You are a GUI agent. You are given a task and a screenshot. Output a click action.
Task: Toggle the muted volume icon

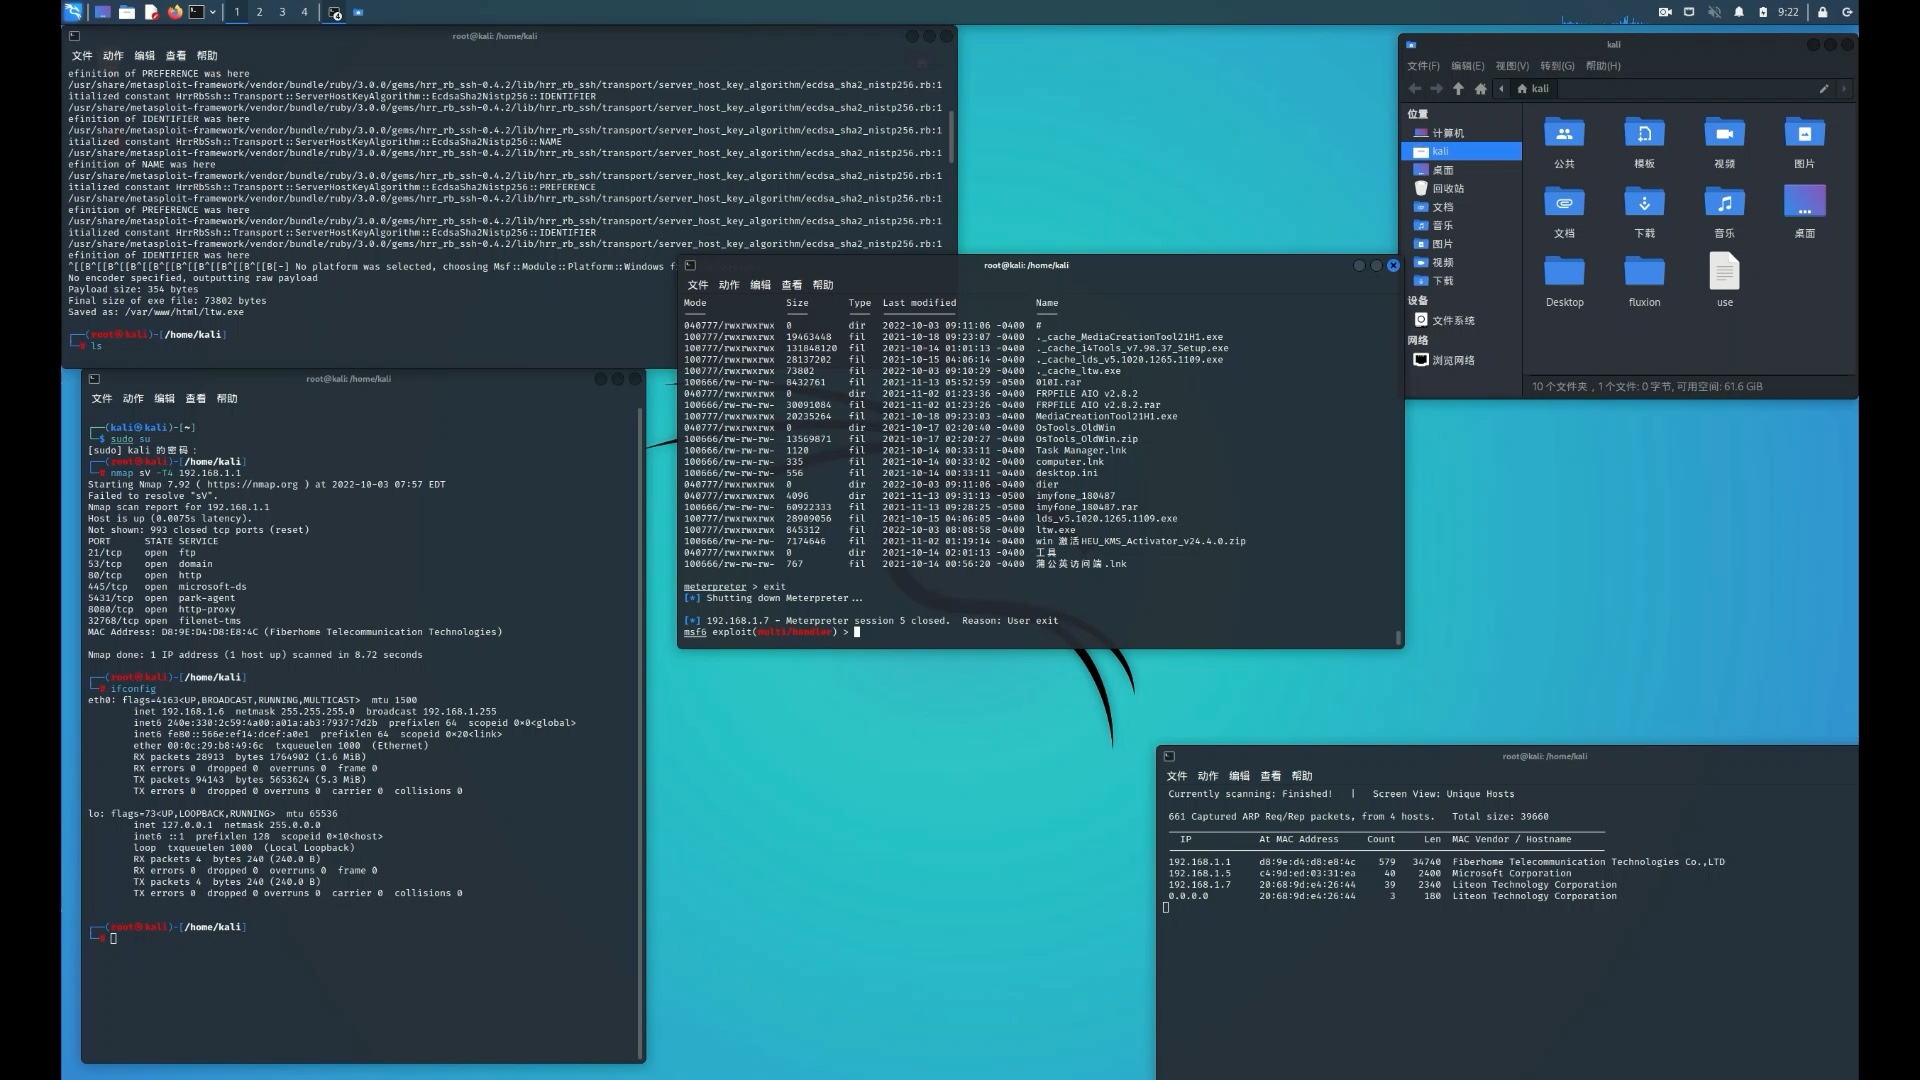coord(1714,12)
